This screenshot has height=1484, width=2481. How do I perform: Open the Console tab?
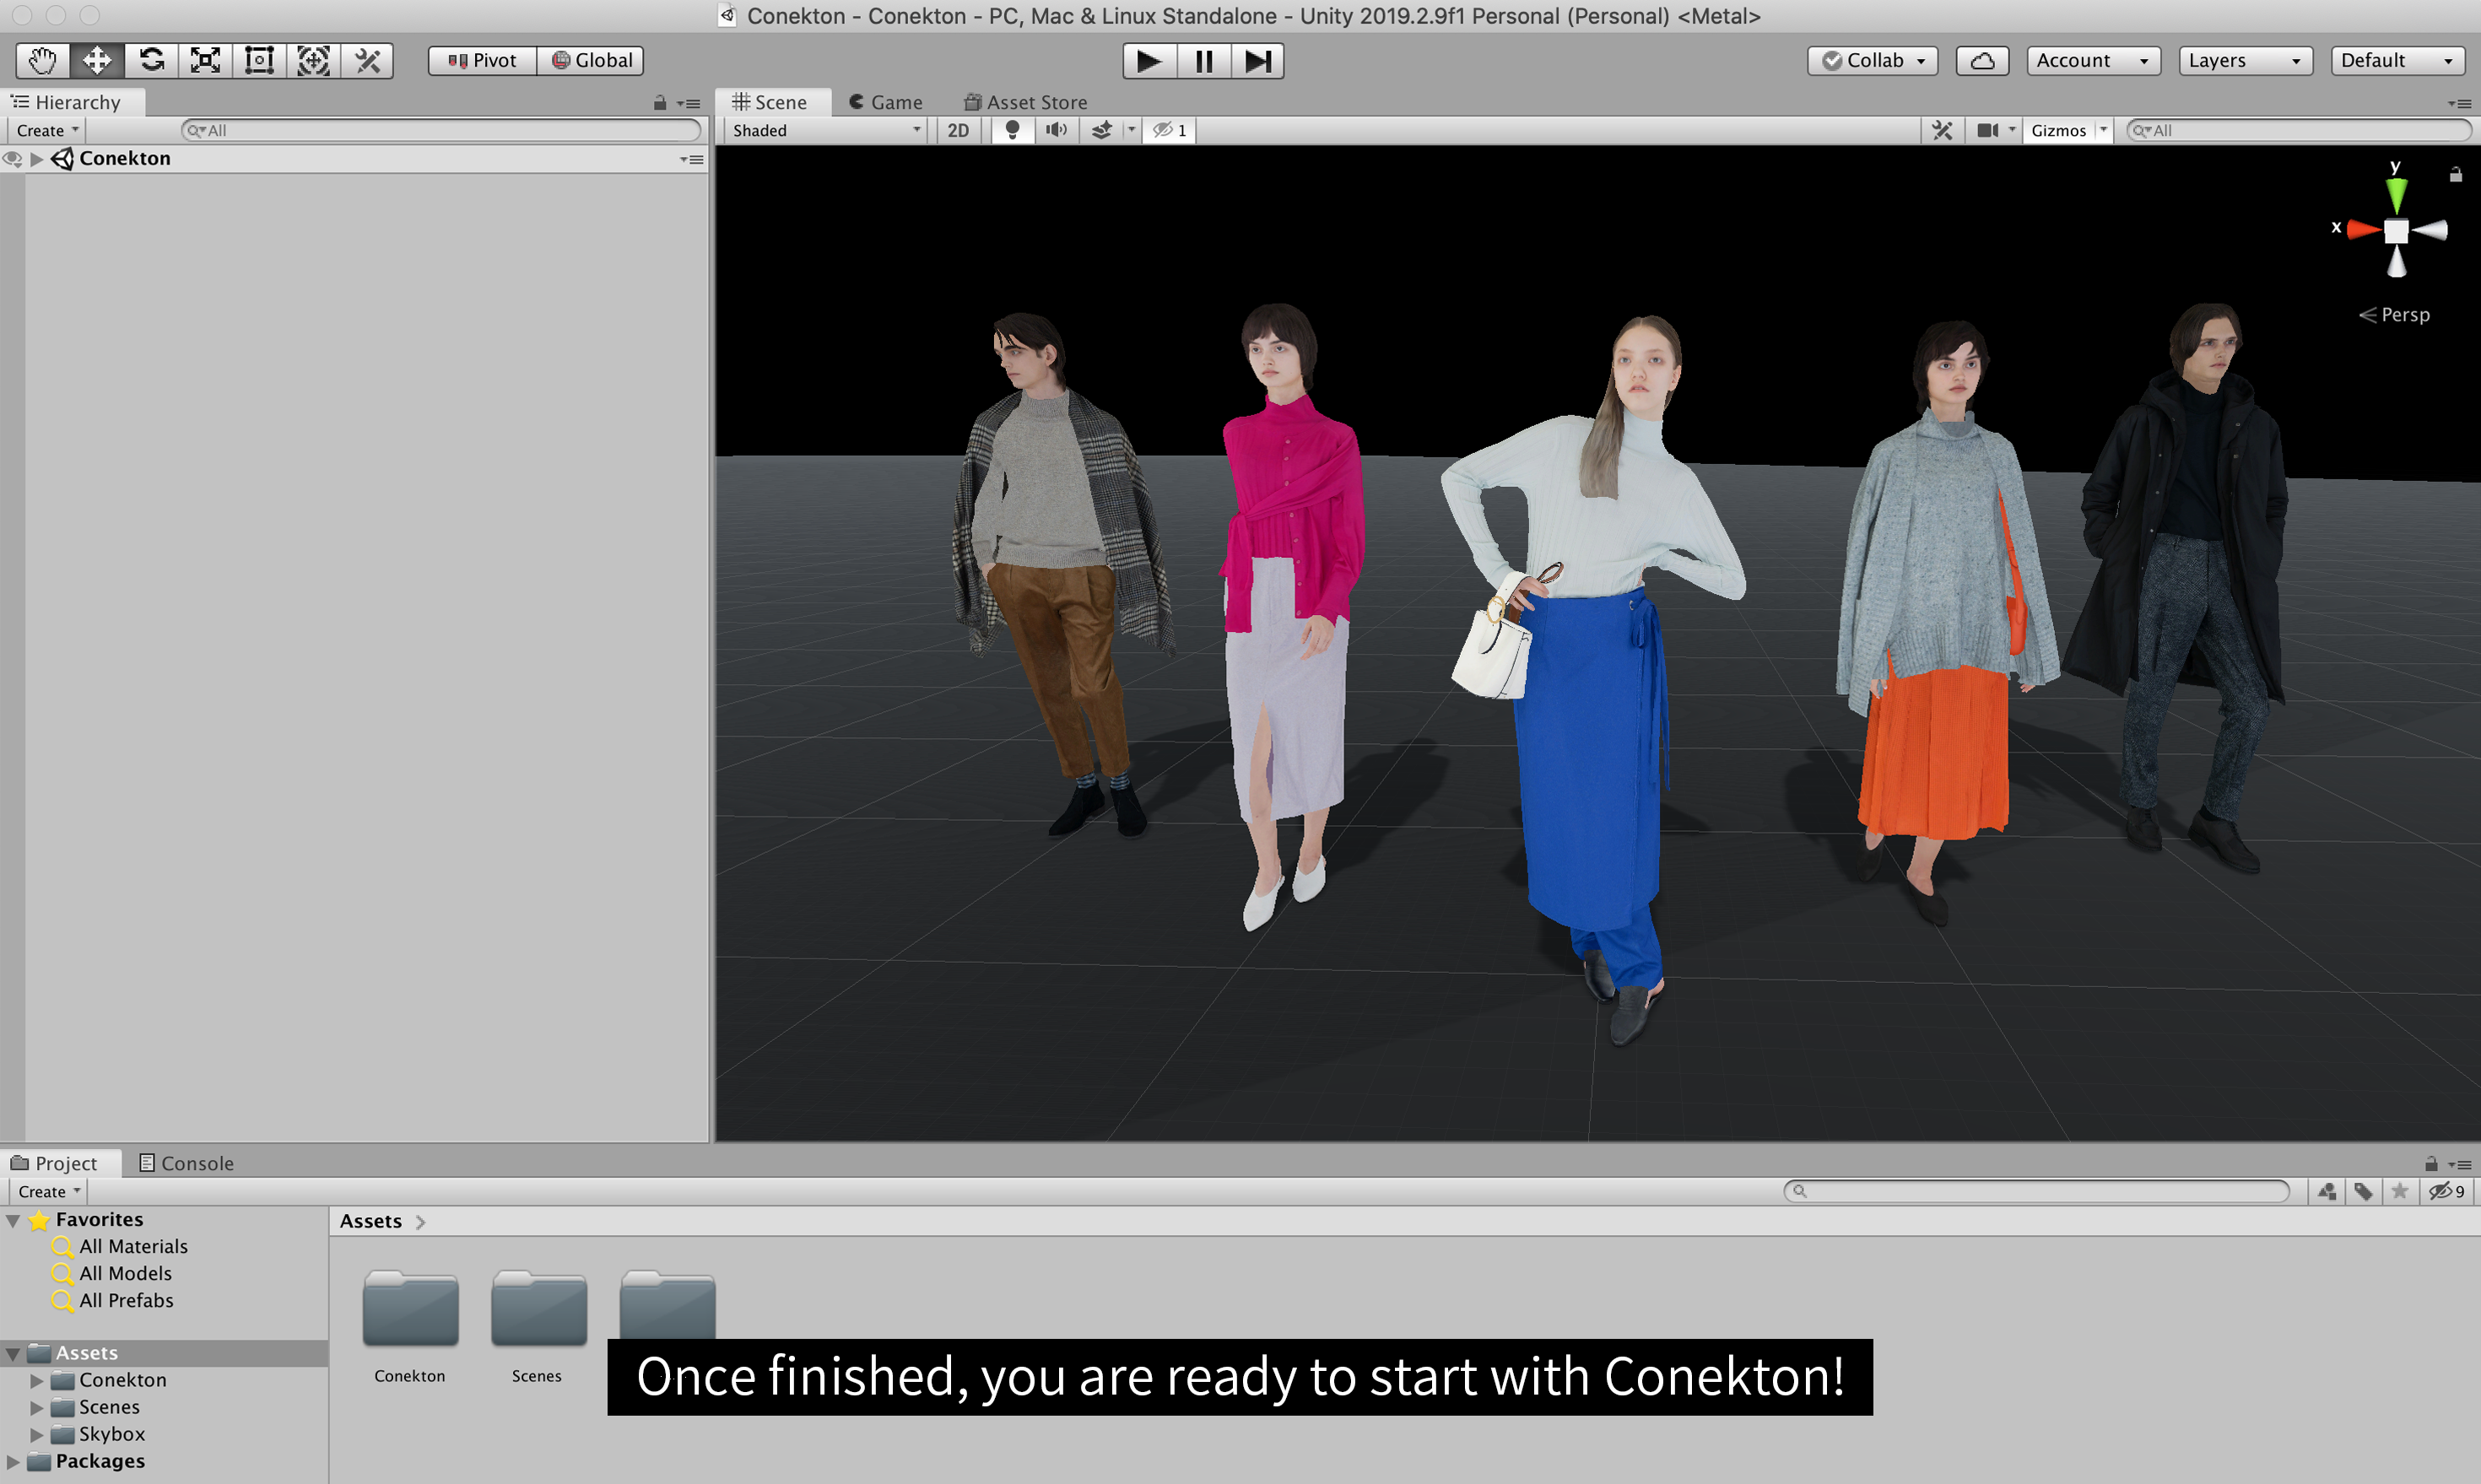point(186,1163)
